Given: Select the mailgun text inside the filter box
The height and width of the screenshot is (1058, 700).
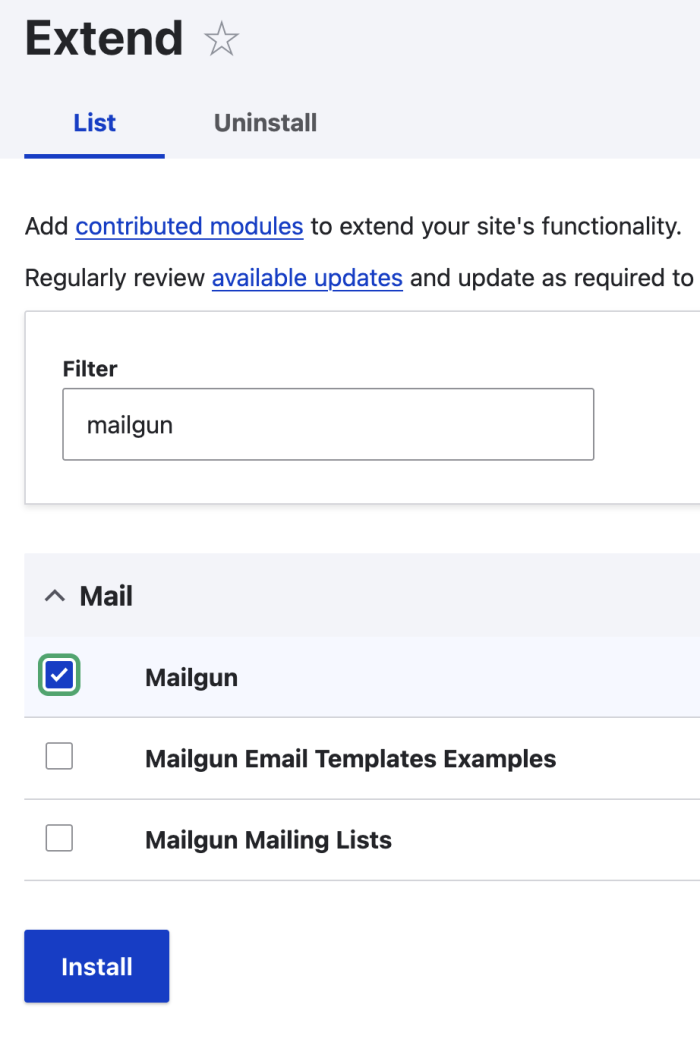Looking at the screenshot, I should point(129,424).
